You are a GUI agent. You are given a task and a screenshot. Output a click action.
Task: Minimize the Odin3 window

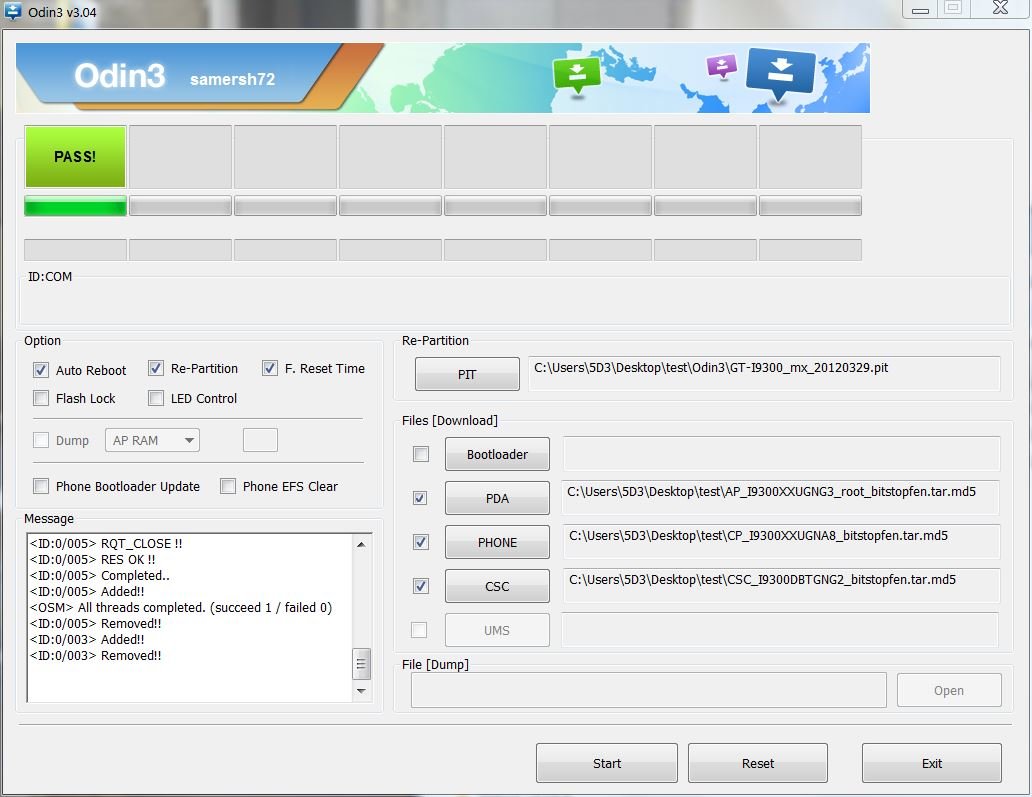(x=921, y=9)
